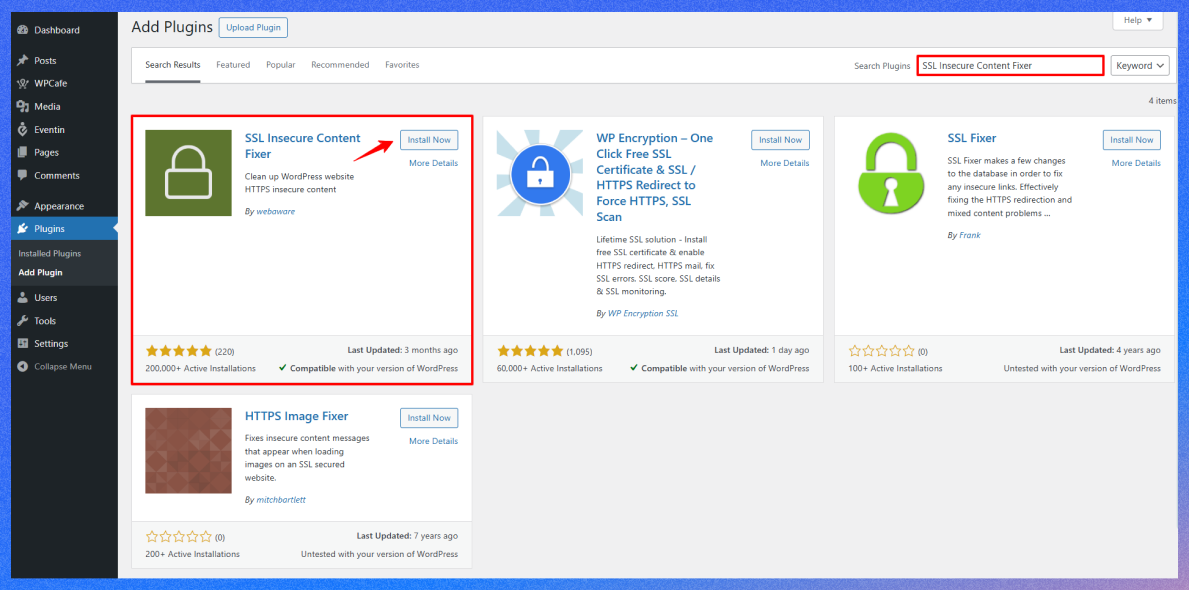The height and width of the screenshot is (590, 1189).
Task: Click the mitchbartlett author link
Action: [281, 500]
